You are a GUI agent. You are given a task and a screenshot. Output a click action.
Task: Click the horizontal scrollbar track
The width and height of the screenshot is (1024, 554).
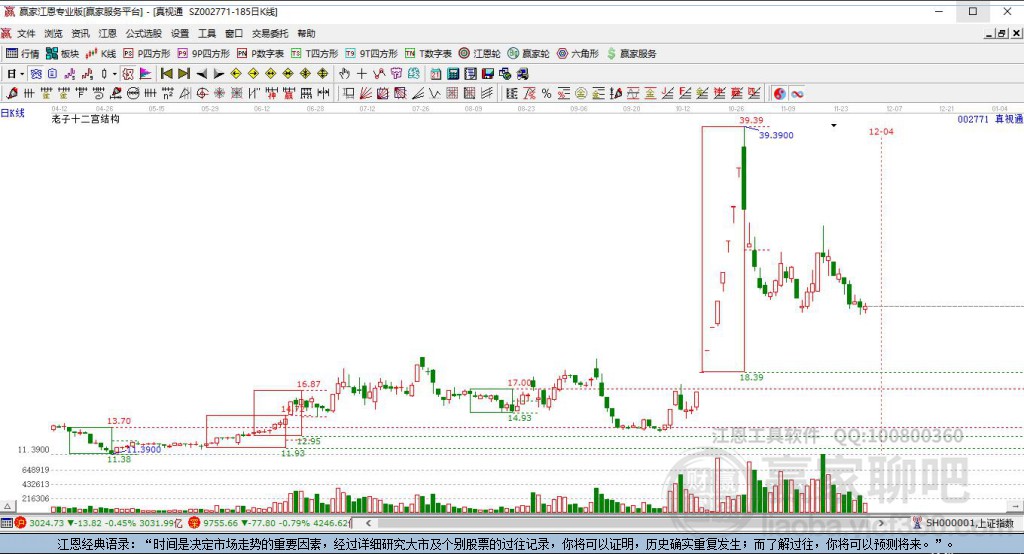click(x=624, y=523)
